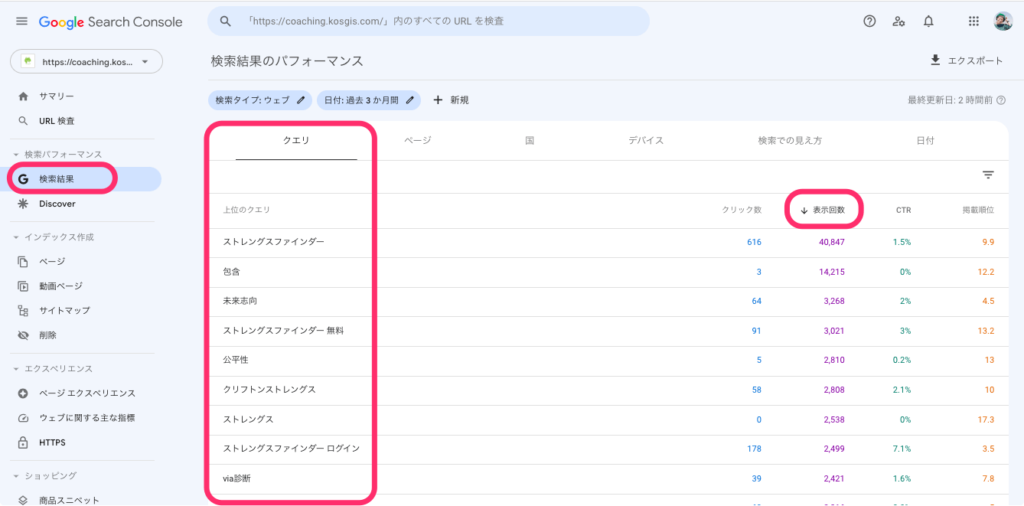Open the table filter rows icon
The image size is (1024, 506).
tap(988, 175)
